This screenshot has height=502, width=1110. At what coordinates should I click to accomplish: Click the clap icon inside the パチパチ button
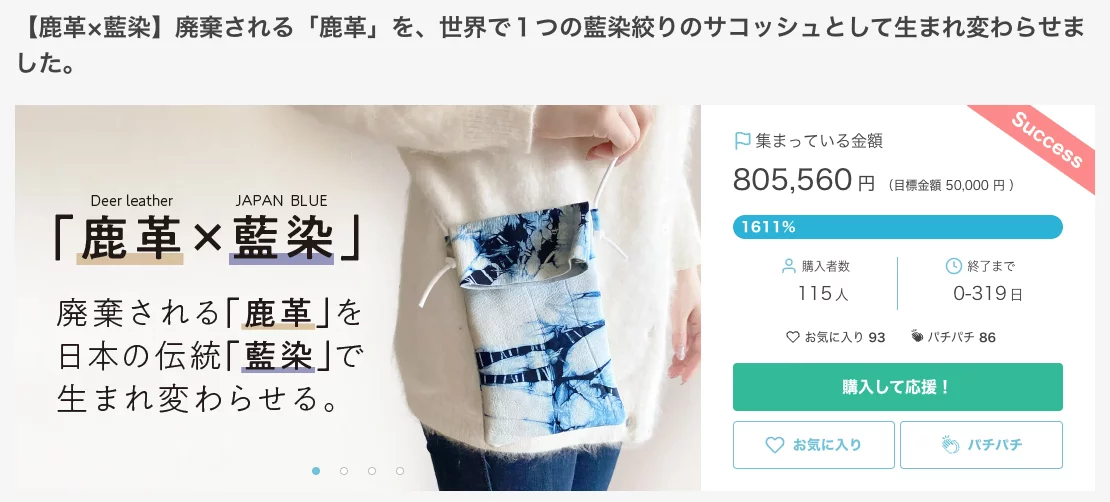(949, 445)
